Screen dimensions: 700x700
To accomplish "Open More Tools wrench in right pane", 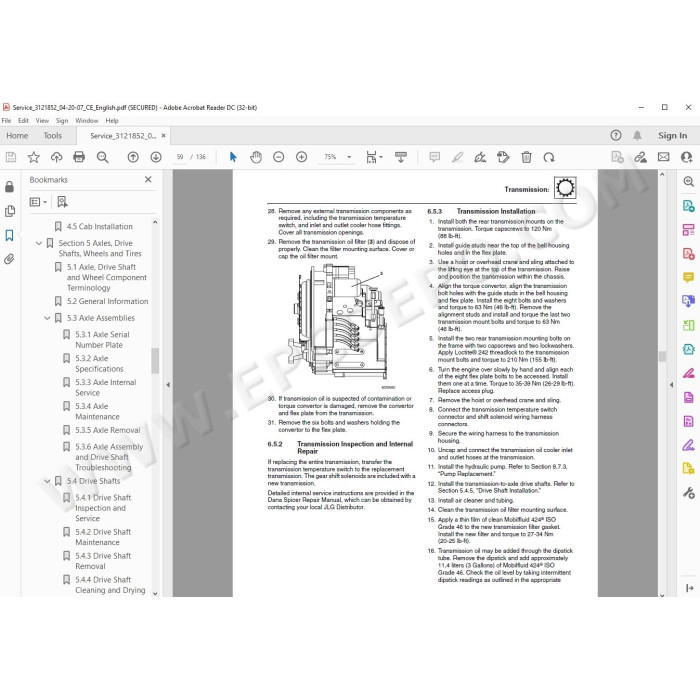I will [x=688, y=493].
